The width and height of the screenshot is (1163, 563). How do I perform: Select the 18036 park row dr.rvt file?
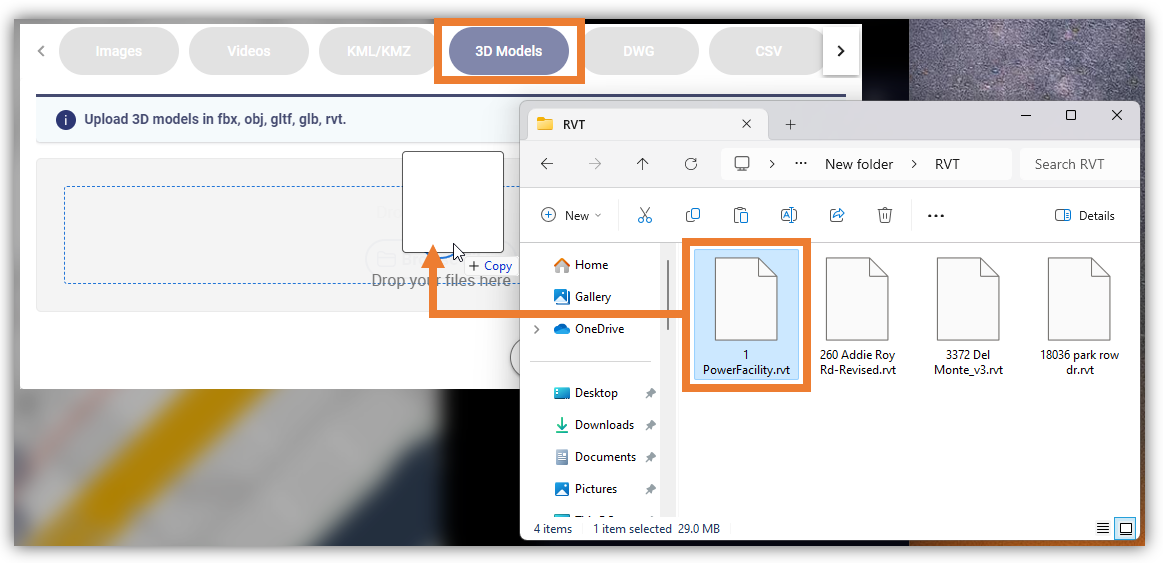coord(1079,317)
